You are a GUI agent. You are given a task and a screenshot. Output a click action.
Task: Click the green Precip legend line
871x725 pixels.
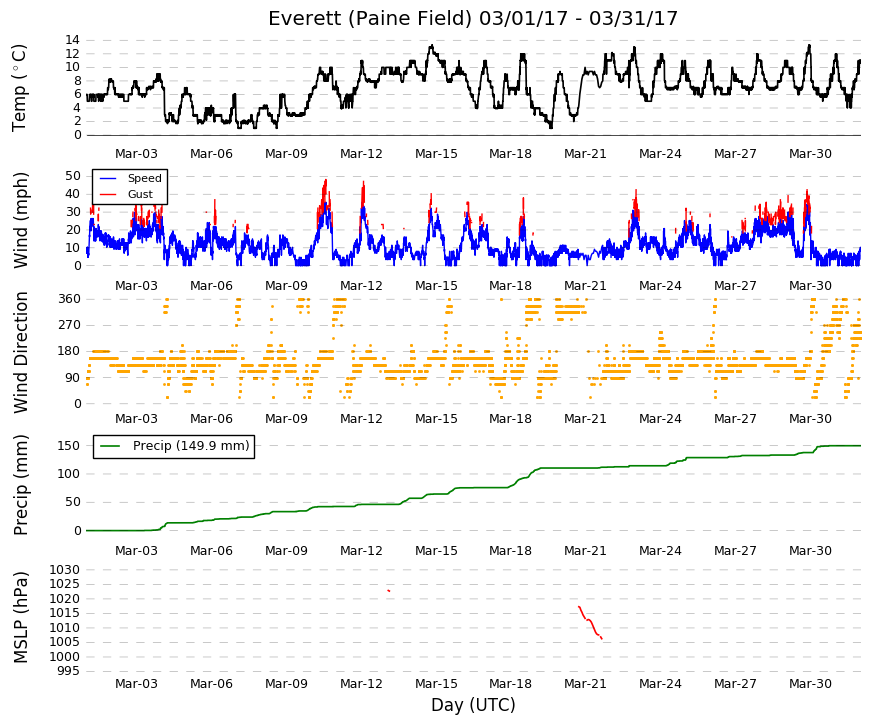pyautogui.click(x=112, y=446)
